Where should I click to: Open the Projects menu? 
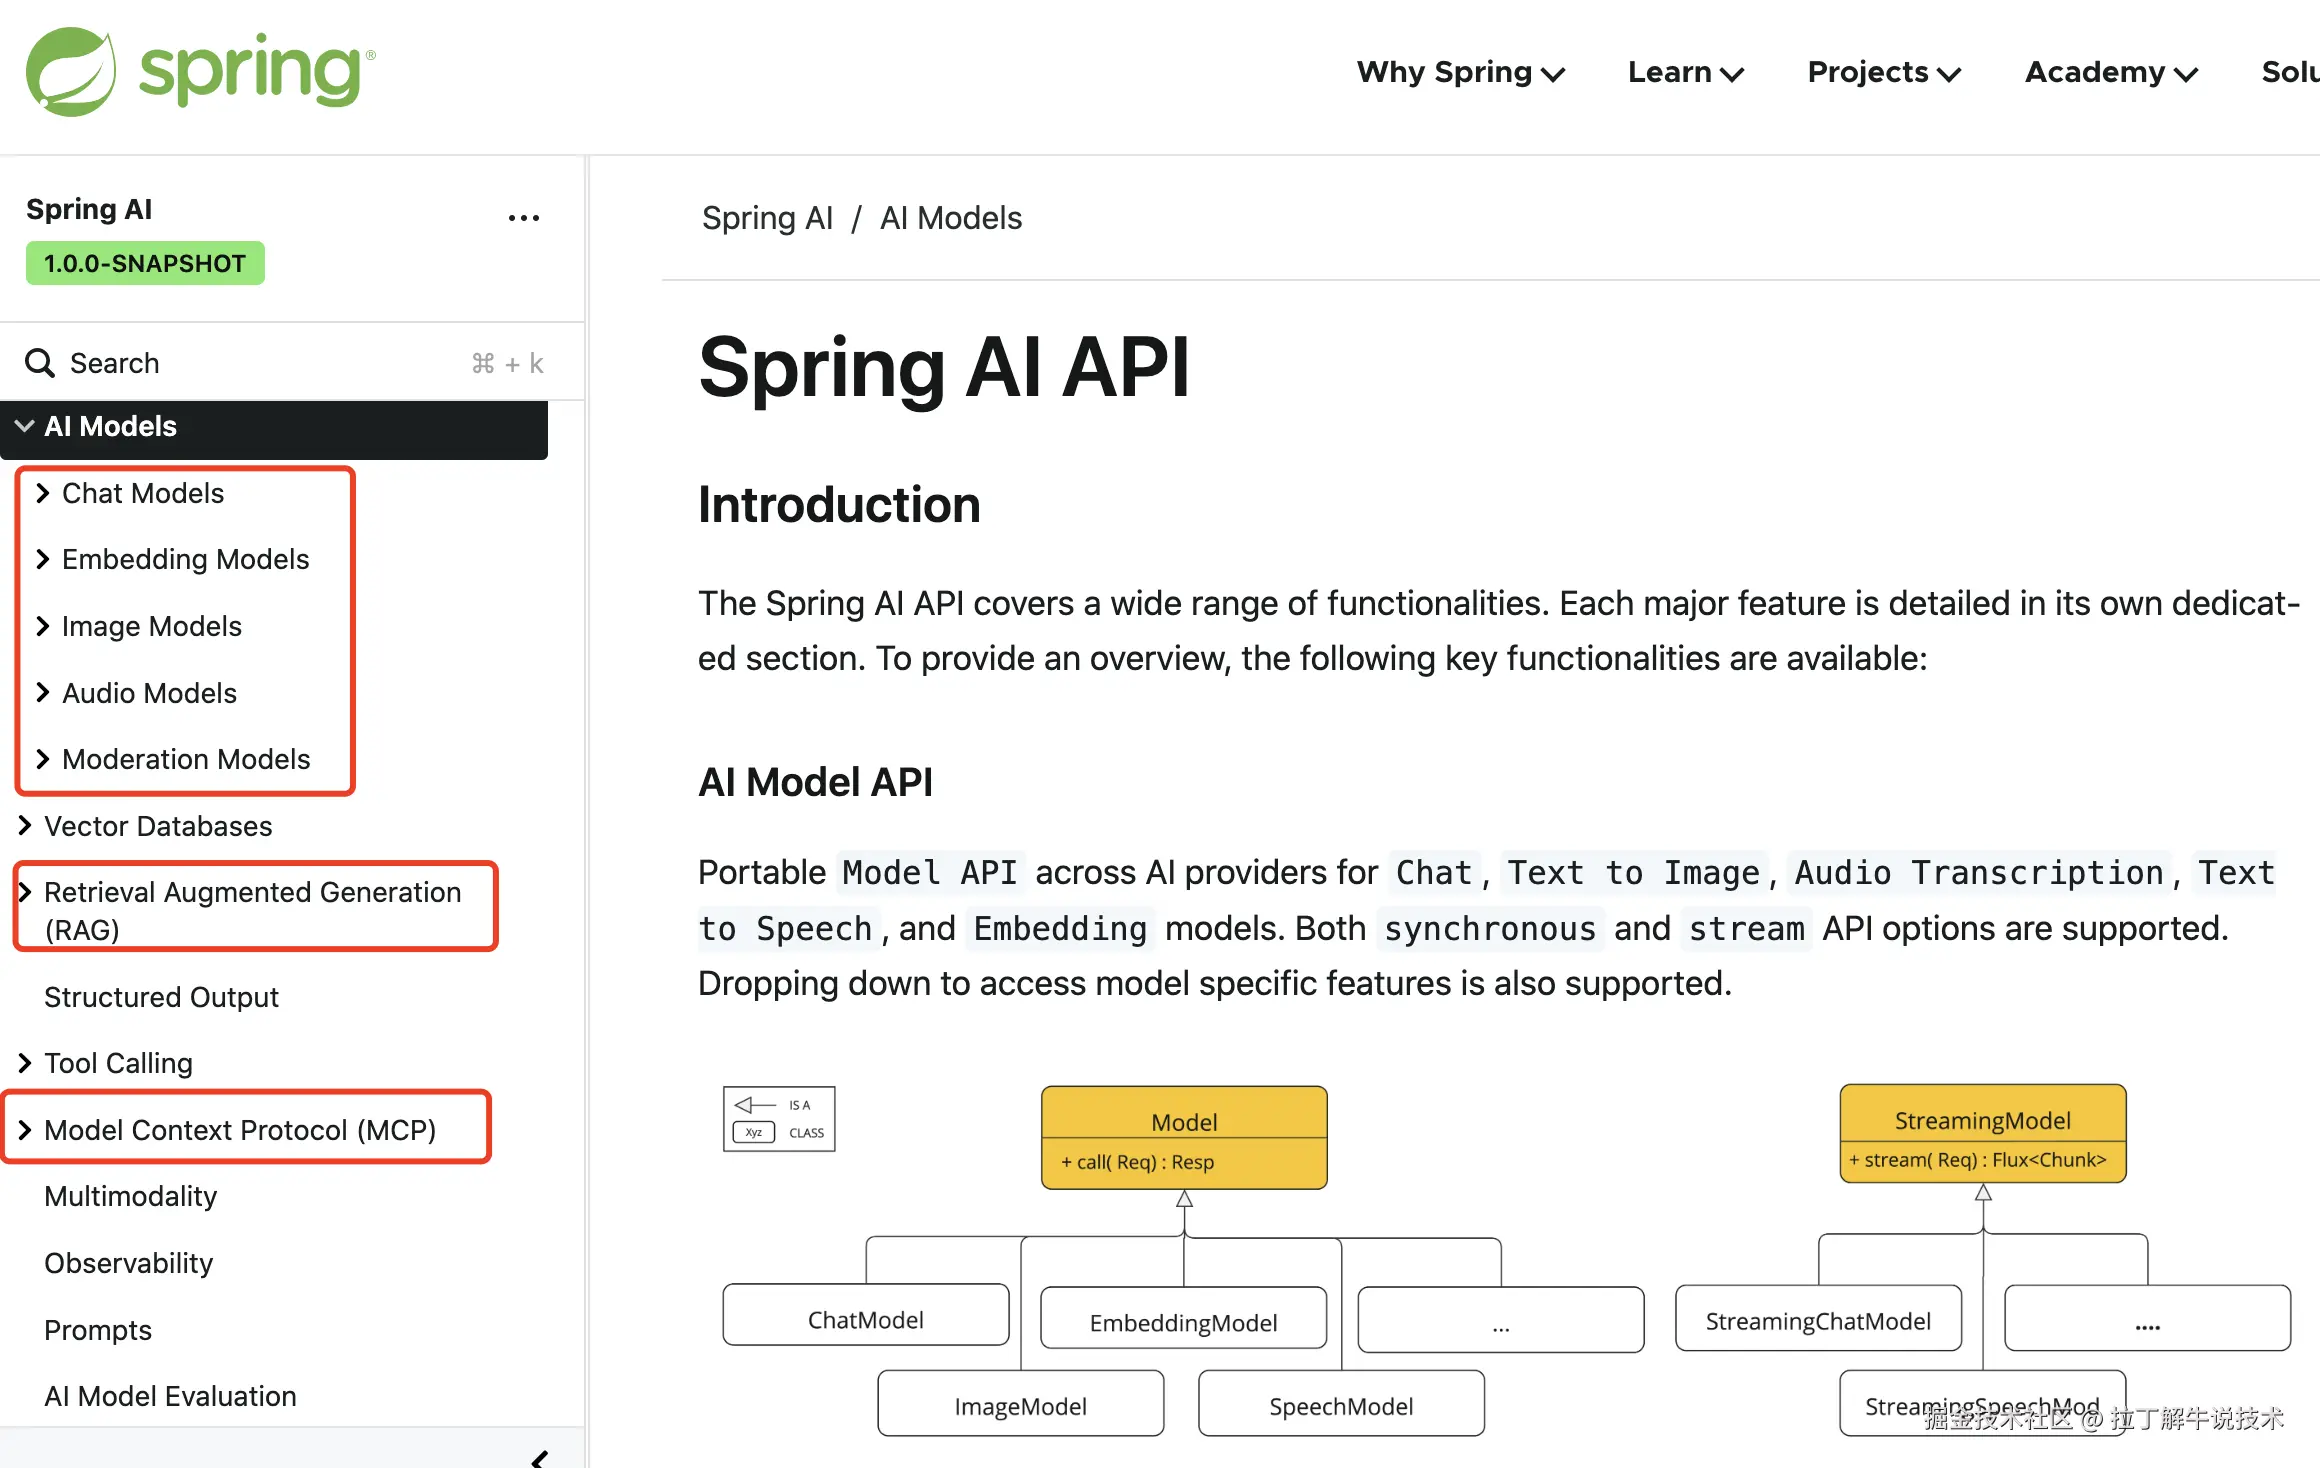click(x=1884, y=72)
